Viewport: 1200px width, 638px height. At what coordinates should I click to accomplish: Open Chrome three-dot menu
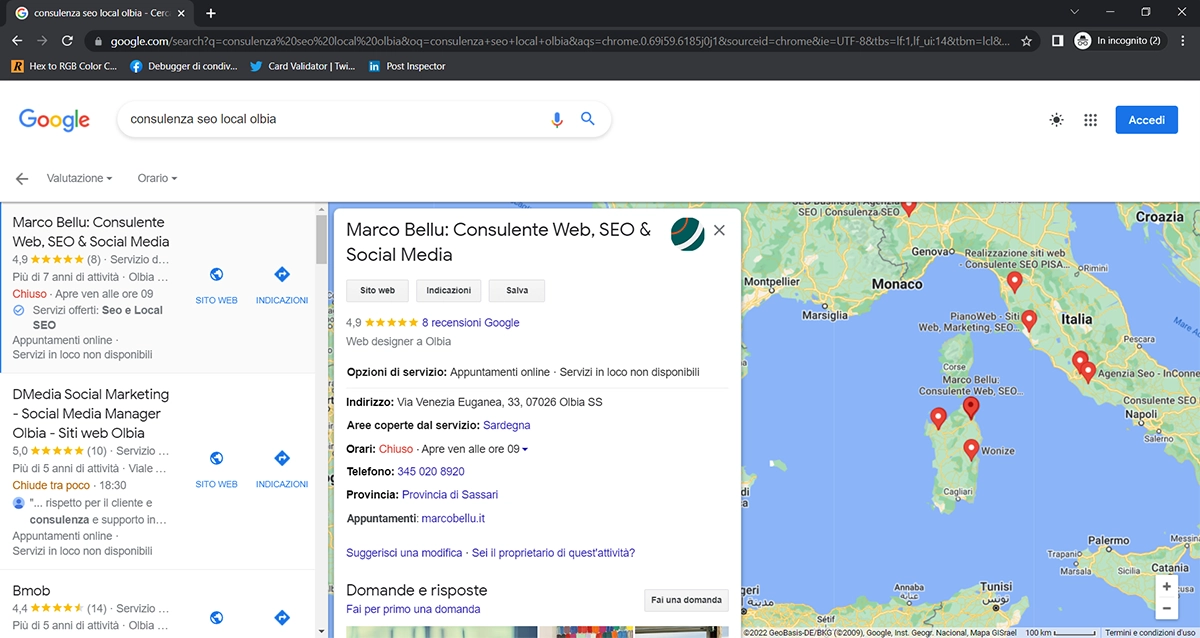(x=1183, y=41)
